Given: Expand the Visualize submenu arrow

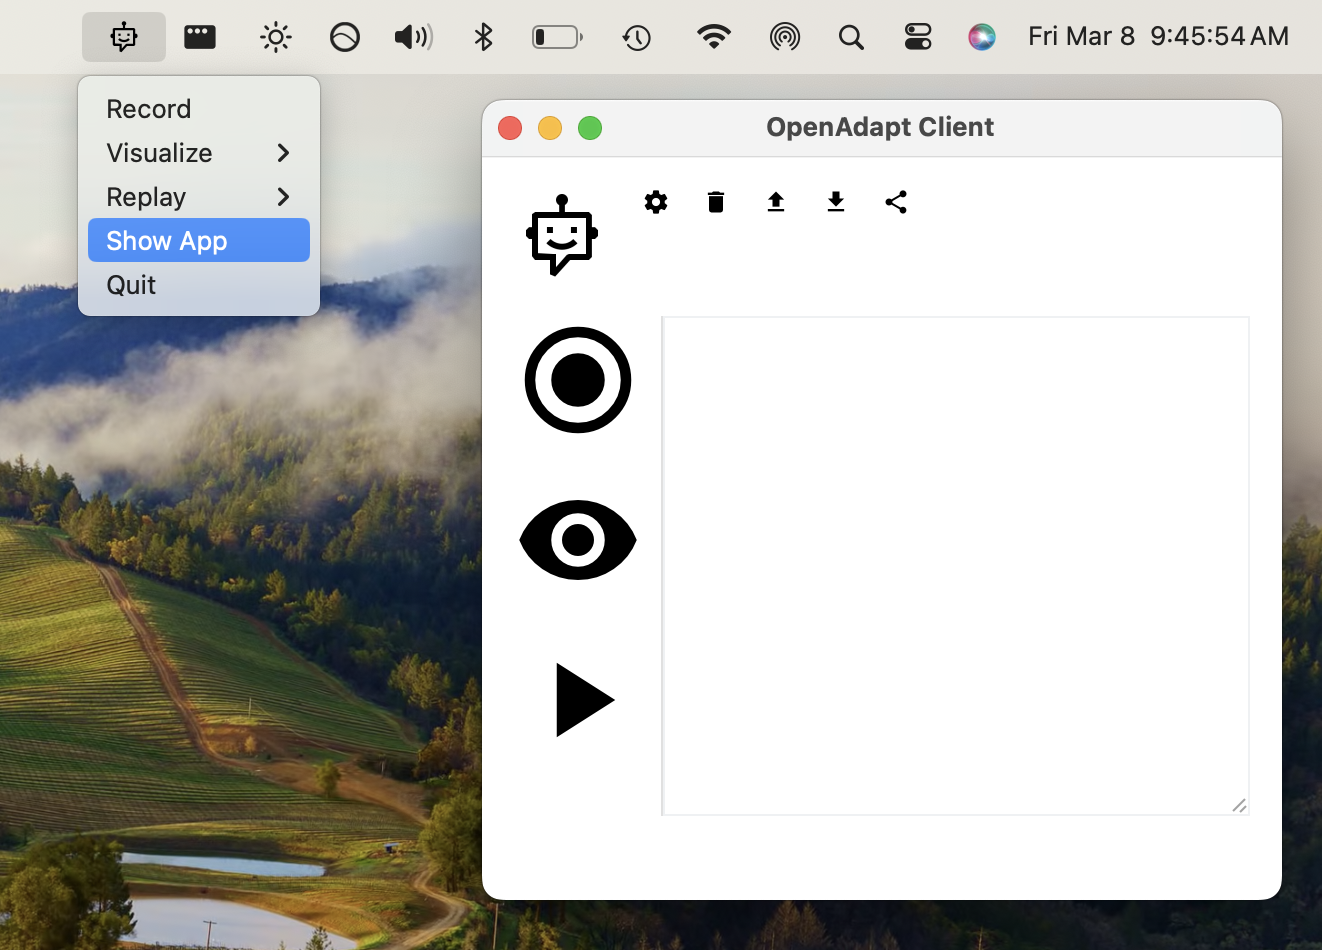Looking at the screenshot, I should (x=283, y=153).
